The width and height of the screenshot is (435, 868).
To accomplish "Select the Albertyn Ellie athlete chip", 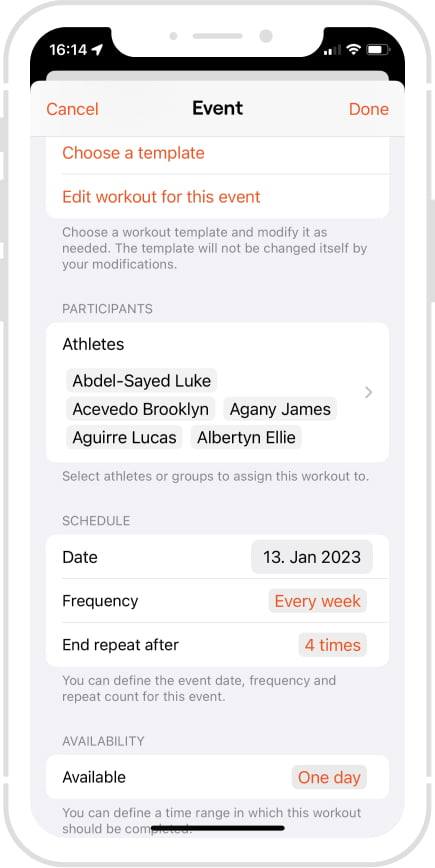I will pos(246,437).
